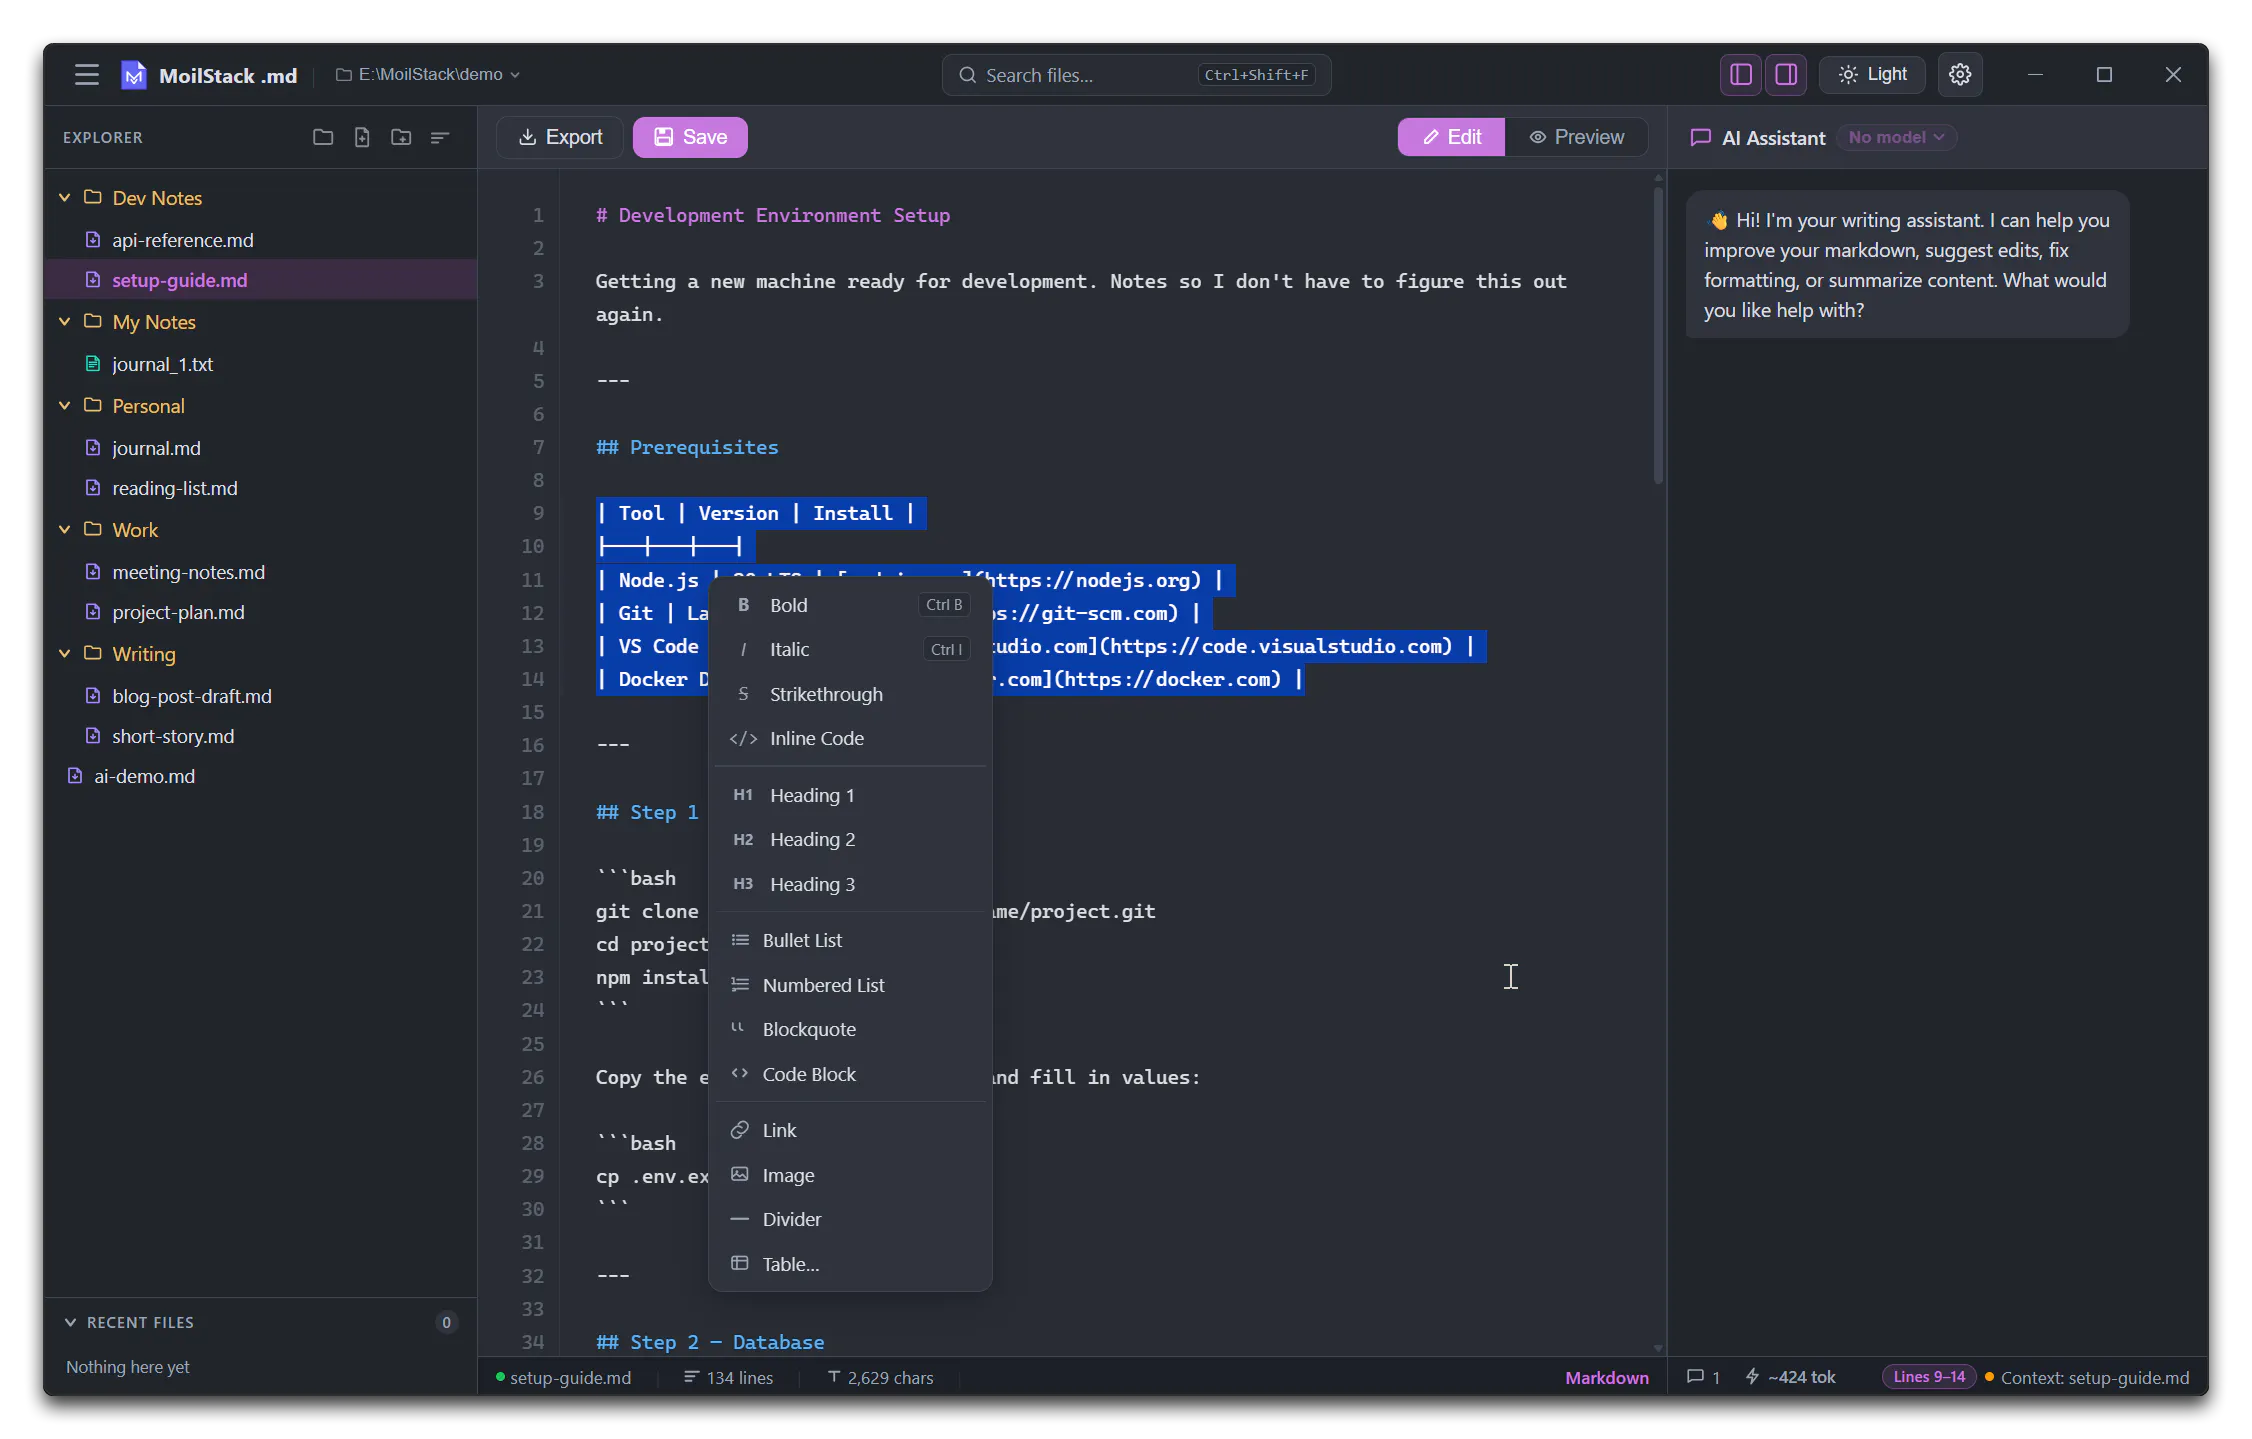Click the 2,629 chars status entry
This screenshot has width=2252, height=1439.
click(880, 1377)
